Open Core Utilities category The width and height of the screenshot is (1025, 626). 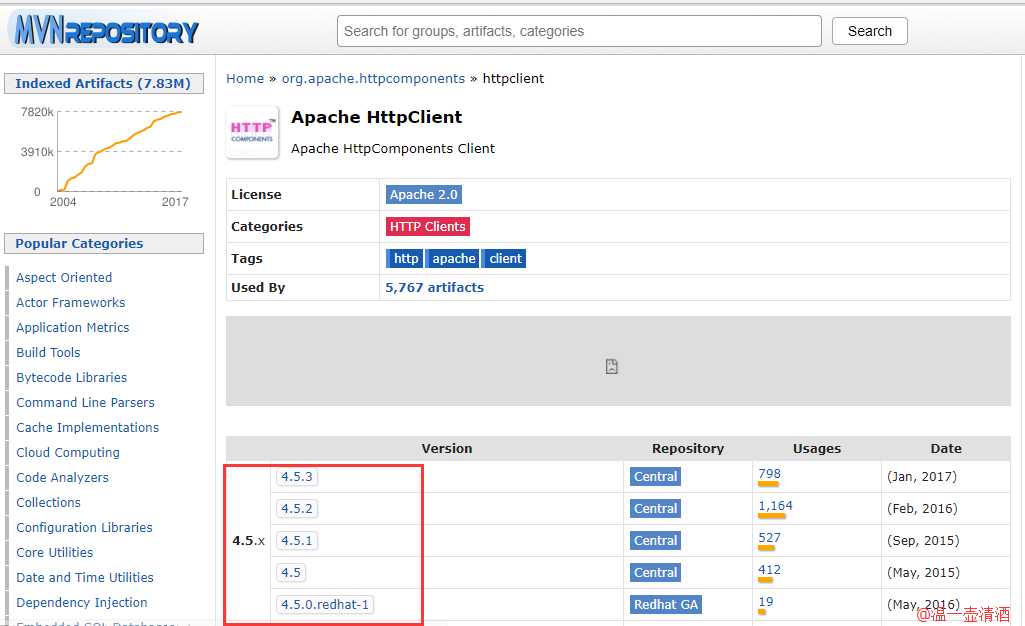tap(55, 553)
